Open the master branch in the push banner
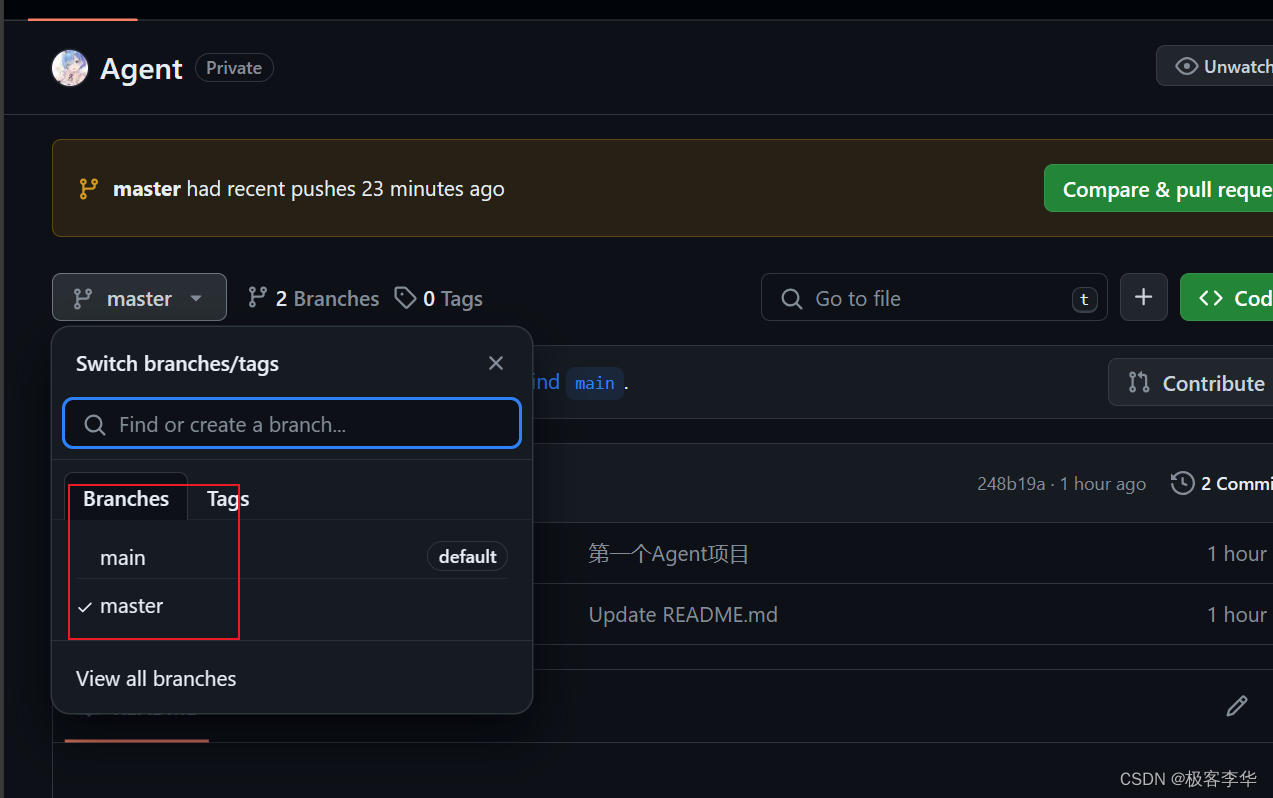 147,189
